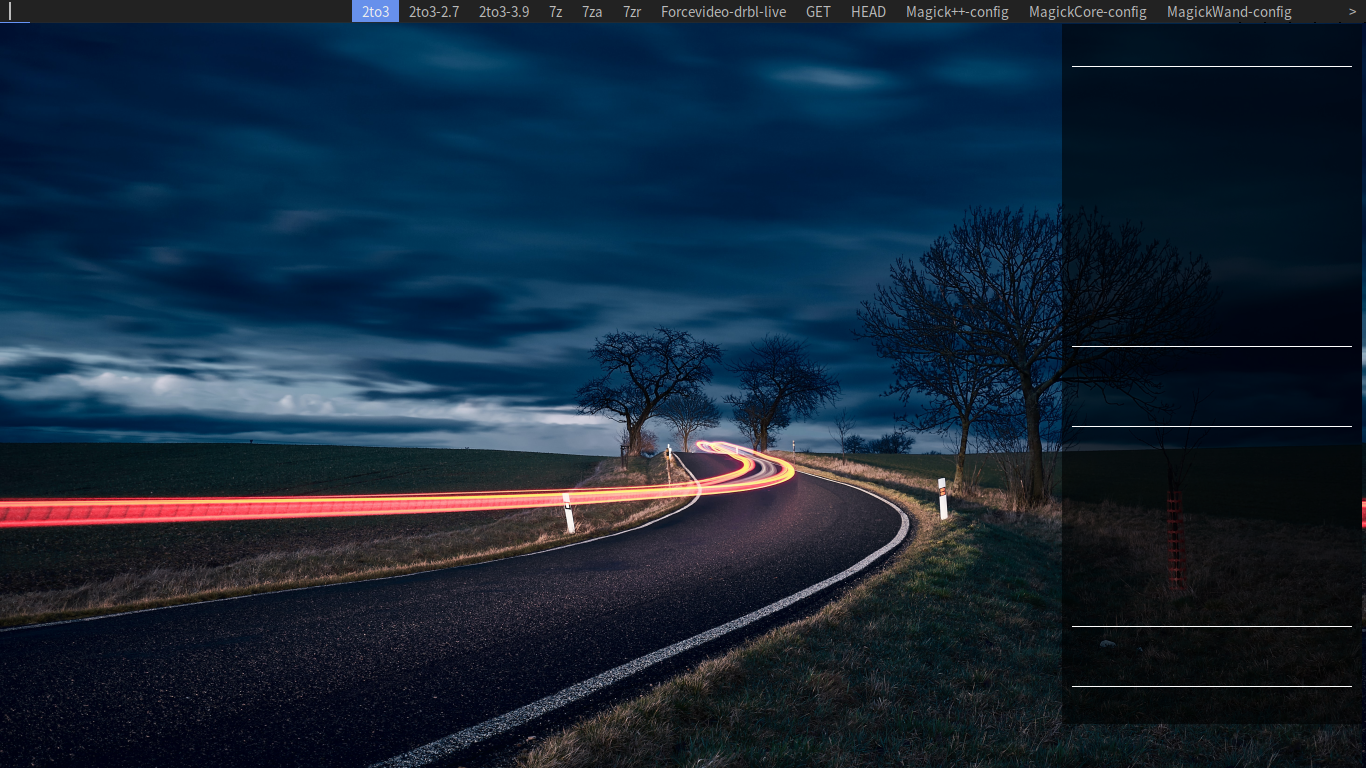Select the 7z entry
The width and height of the screenshot is (1366, 768).
tap(555, 12)
